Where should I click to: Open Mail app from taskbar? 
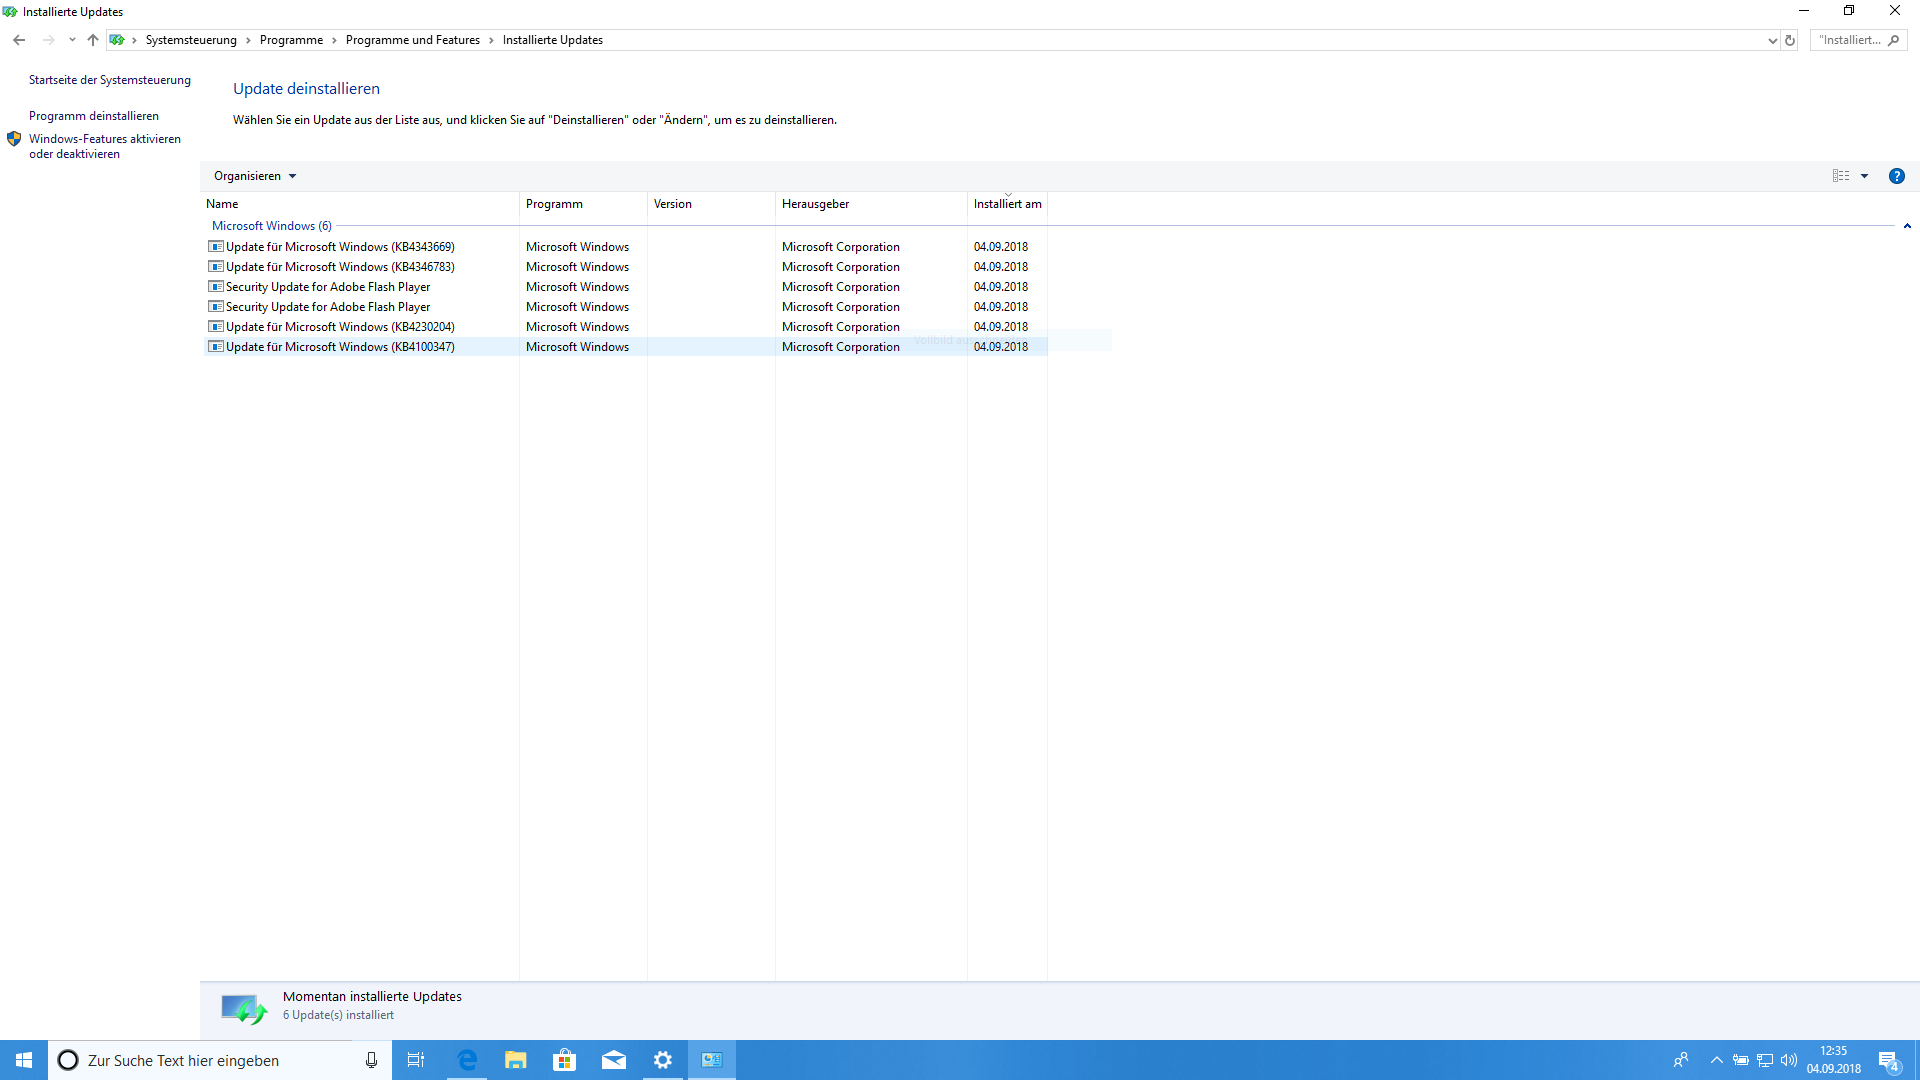(614, 1060)
